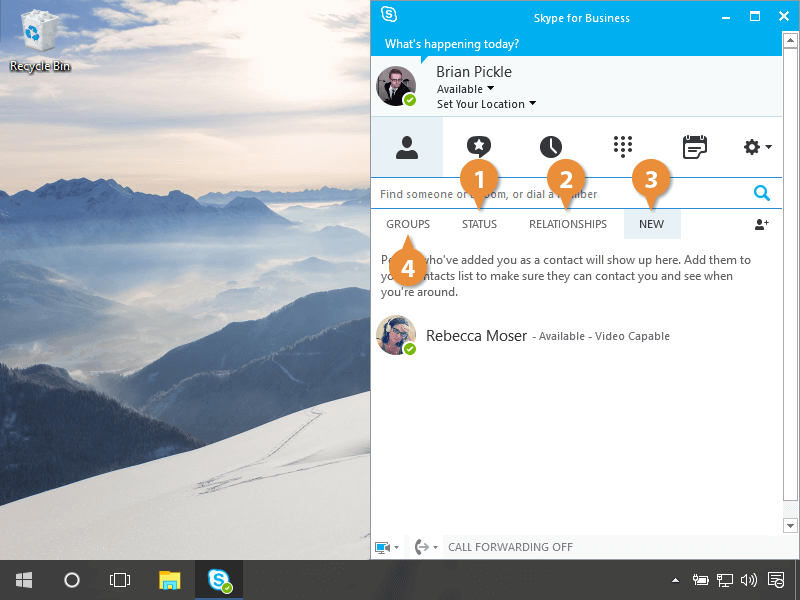Expand the Available status dropdown
The width and height of the screenshot is (800, 600).
click(466, 89)
